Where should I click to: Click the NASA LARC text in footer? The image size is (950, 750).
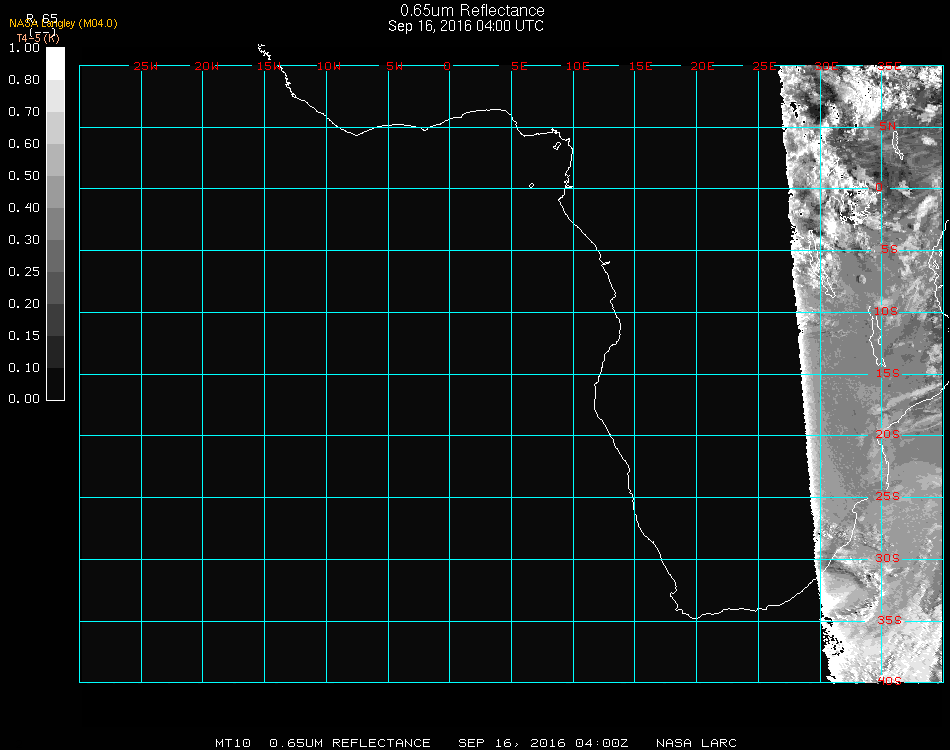(x=696, y=743)
